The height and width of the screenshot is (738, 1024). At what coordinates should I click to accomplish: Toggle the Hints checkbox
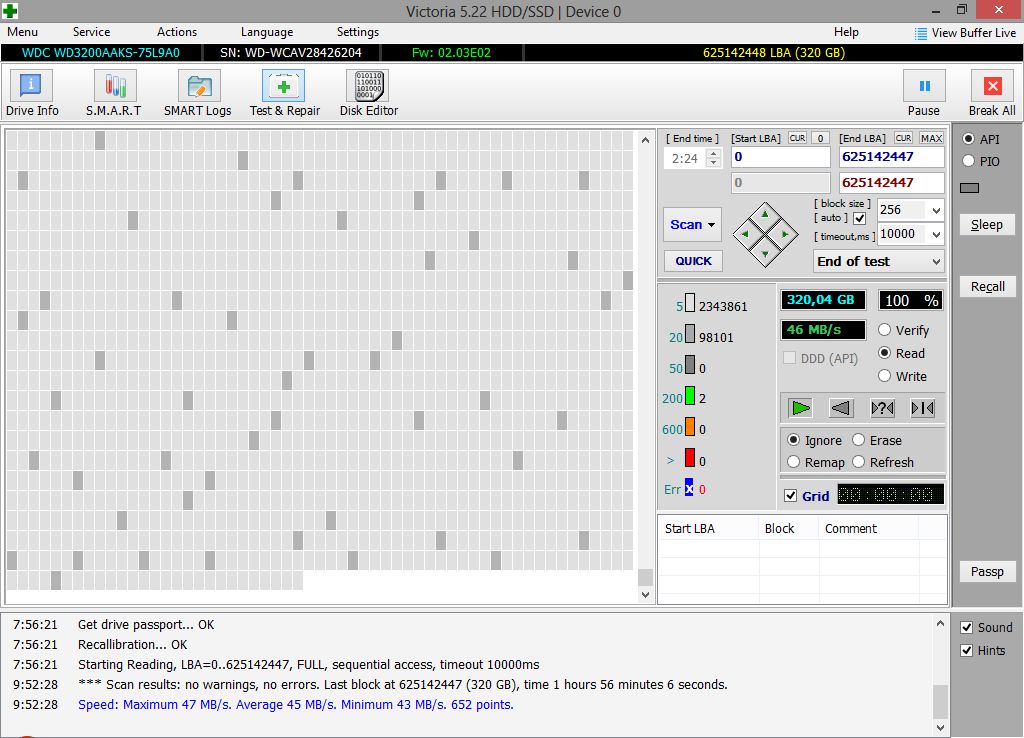point(967,650)
